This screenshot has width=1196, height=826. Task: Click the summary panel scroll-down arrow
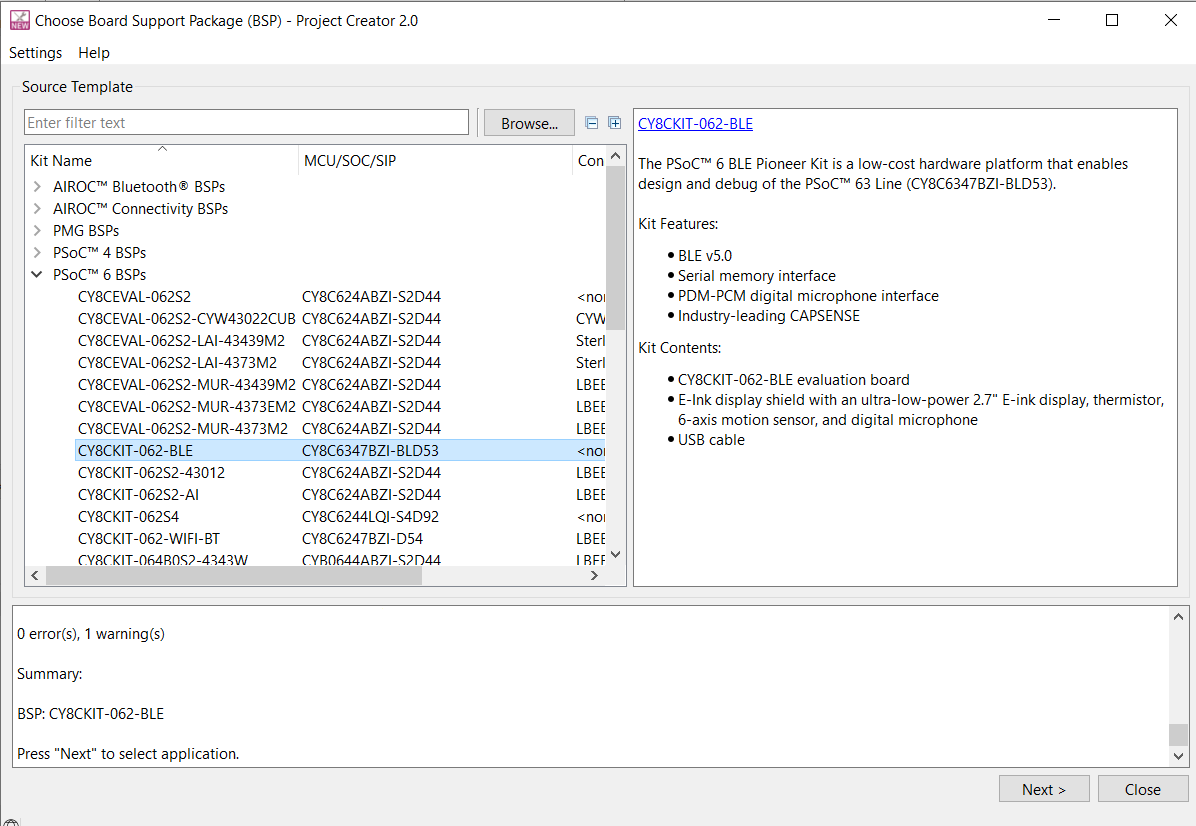[1178, 757]
